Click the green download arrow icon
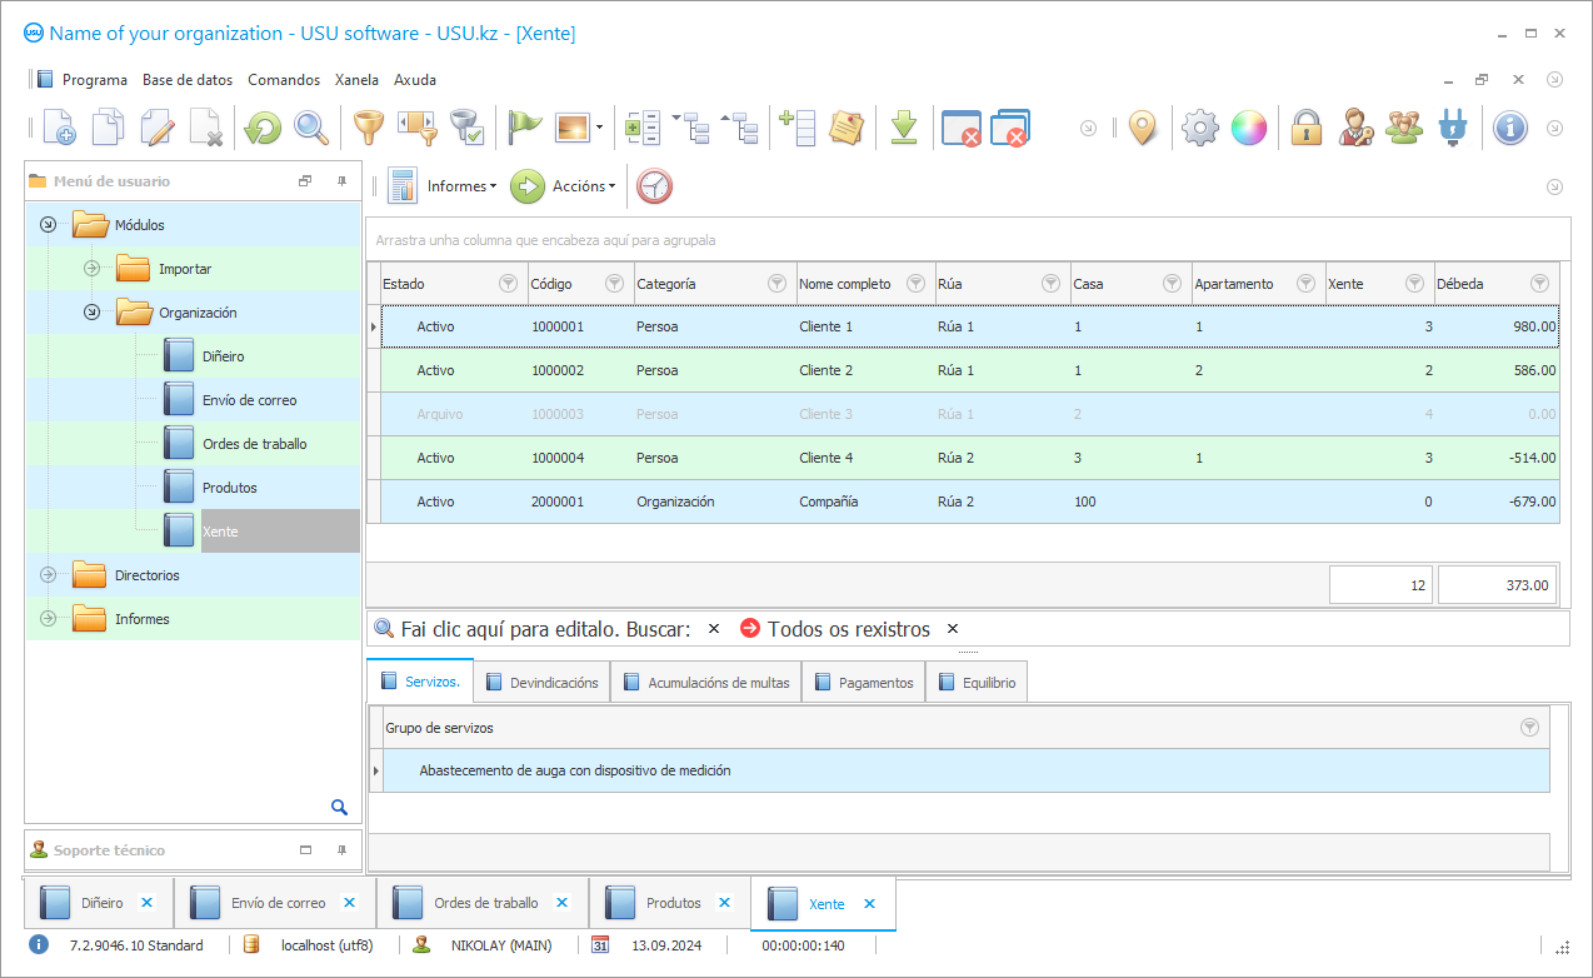This screenshot has width=1593, height=978. click(904, 128)
